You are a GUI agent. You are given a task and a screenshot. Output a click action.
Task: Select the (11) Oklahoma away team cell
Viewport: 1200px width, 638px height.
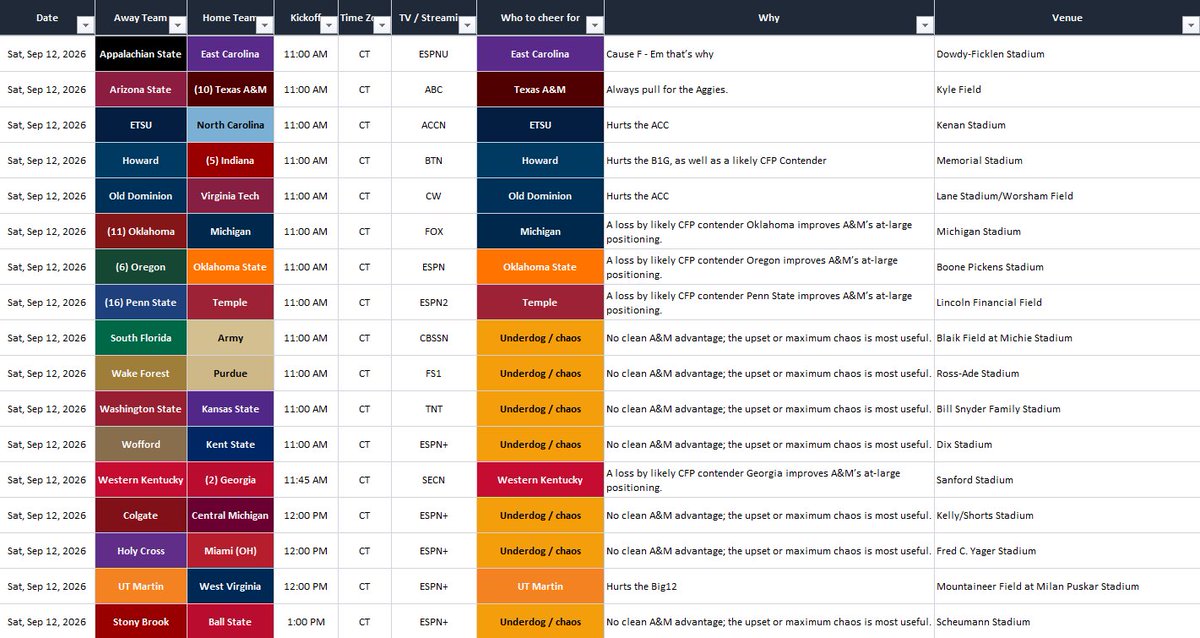141,232
